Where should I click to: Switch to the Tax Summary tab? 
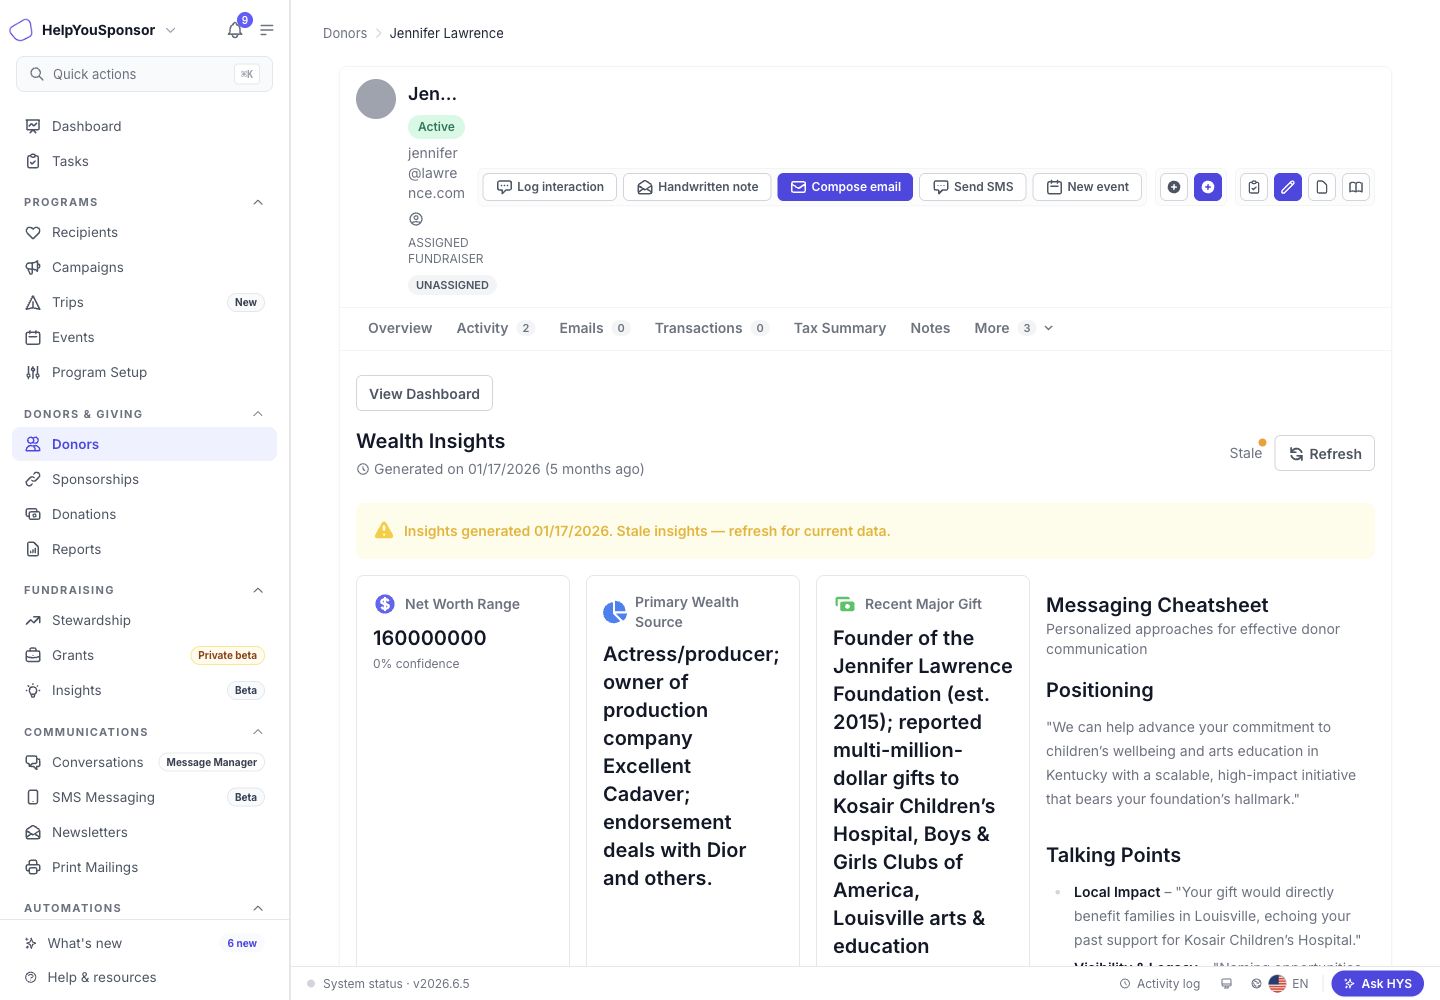(840, 328)
